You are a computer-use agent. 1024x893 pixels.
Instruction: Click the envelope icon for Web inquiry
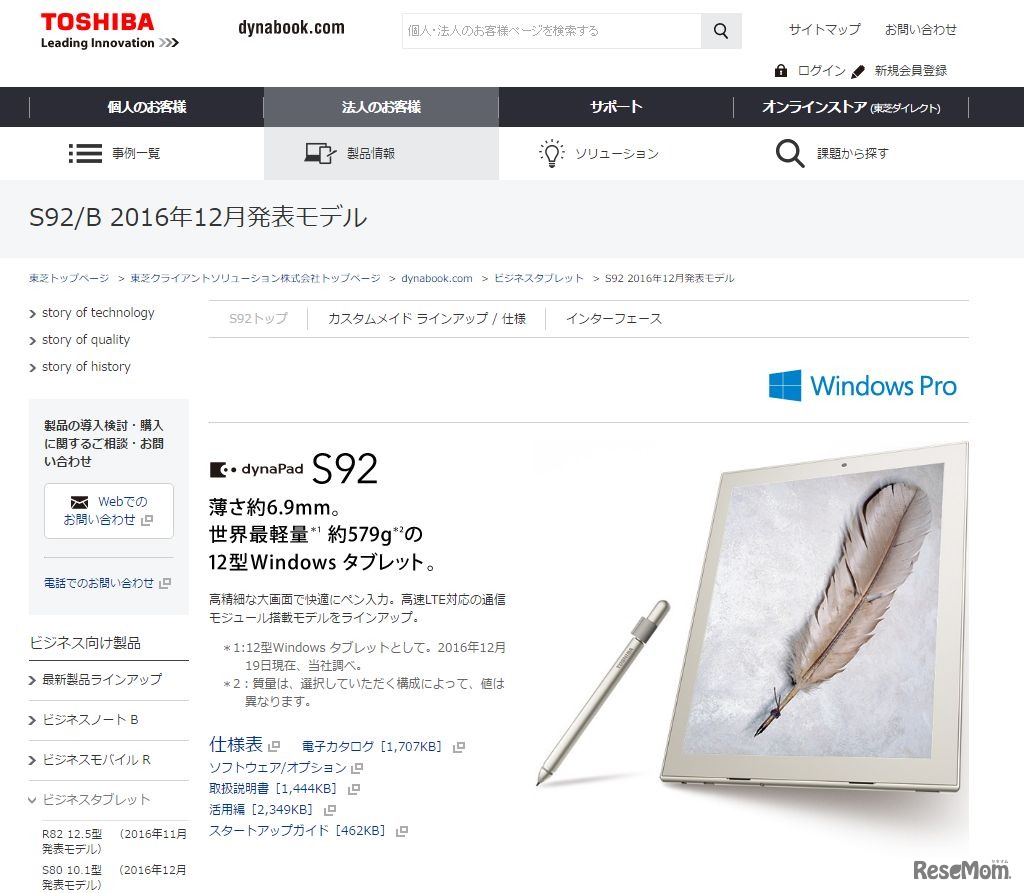pos(79,502)
